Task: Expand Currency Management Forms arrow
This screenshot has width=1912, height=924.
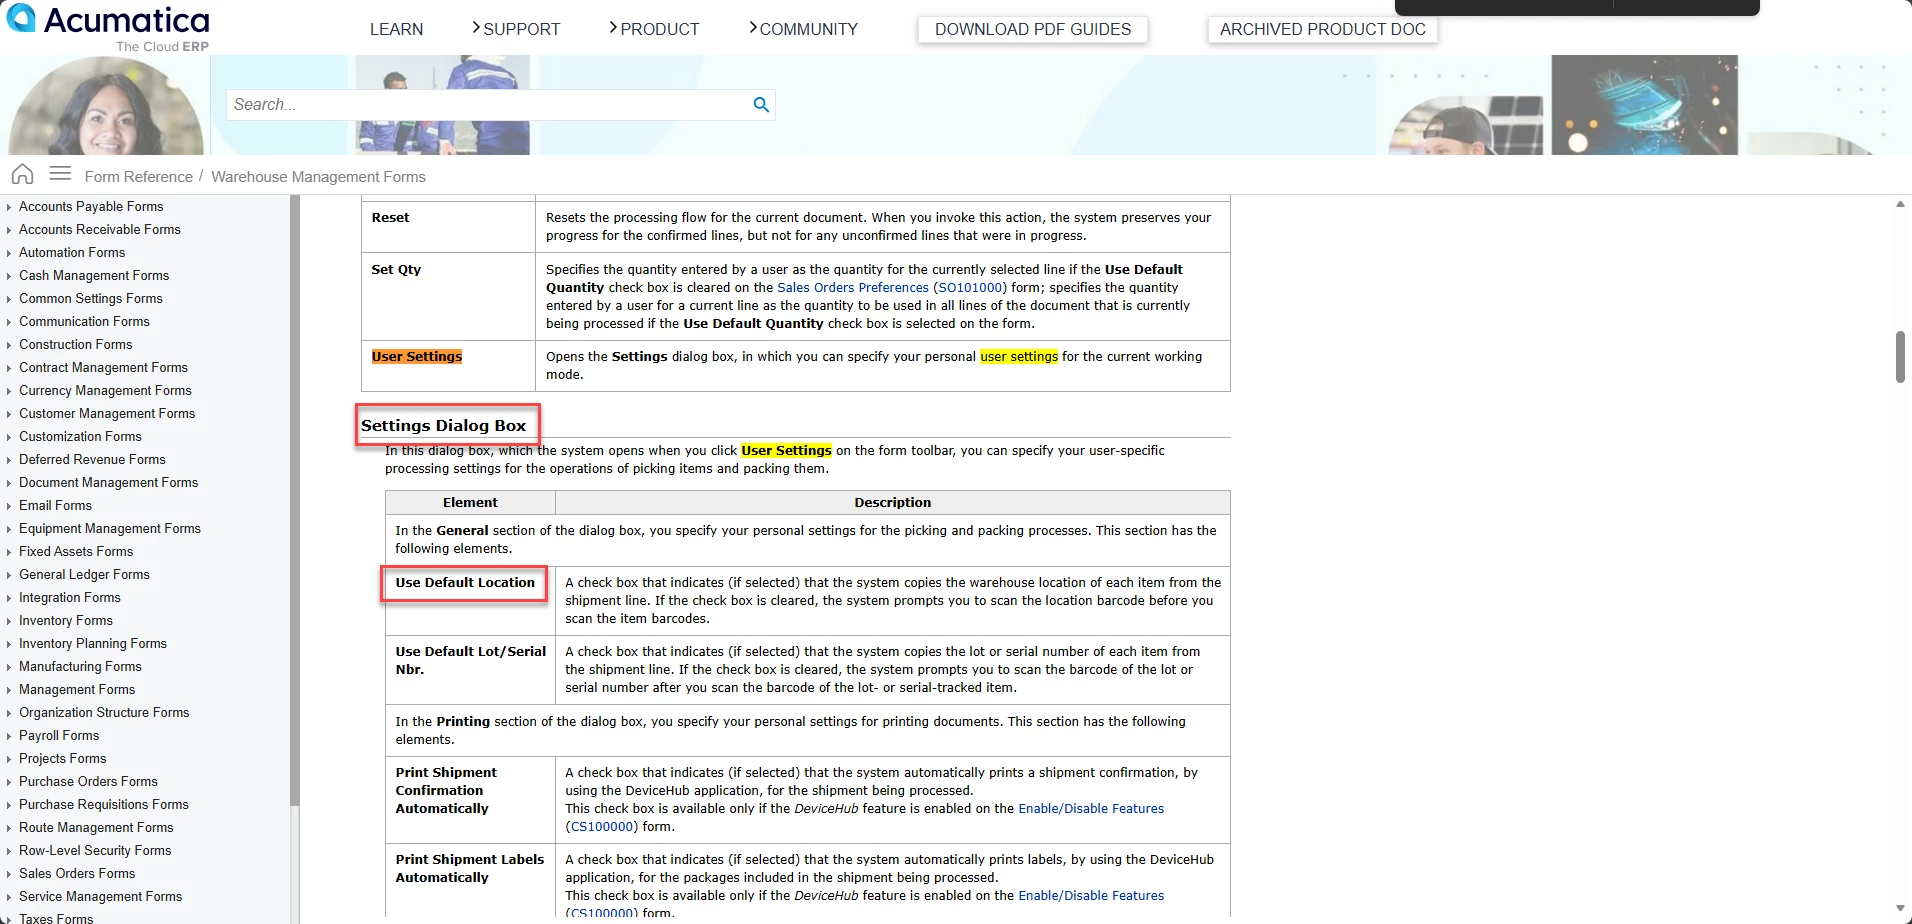Action: [x=9, y=391]
